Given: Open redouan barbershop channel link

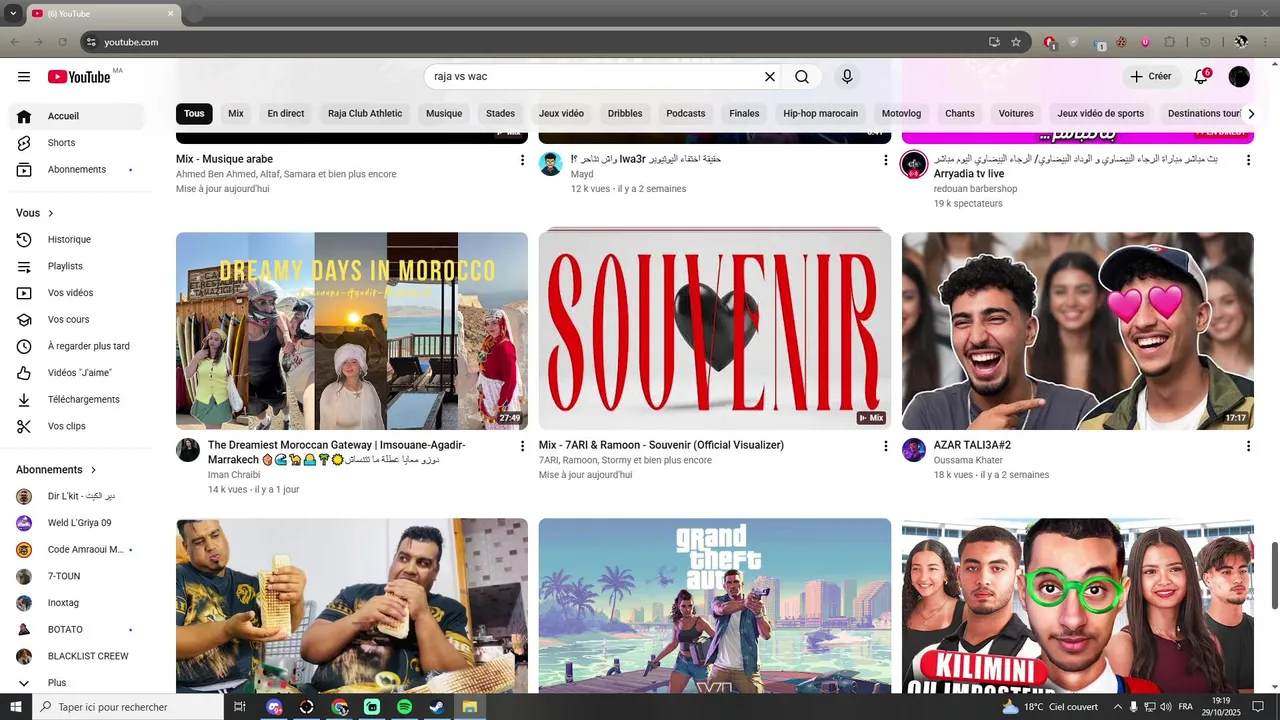Looking at the screenshot, I should click(x=975, y=189).
